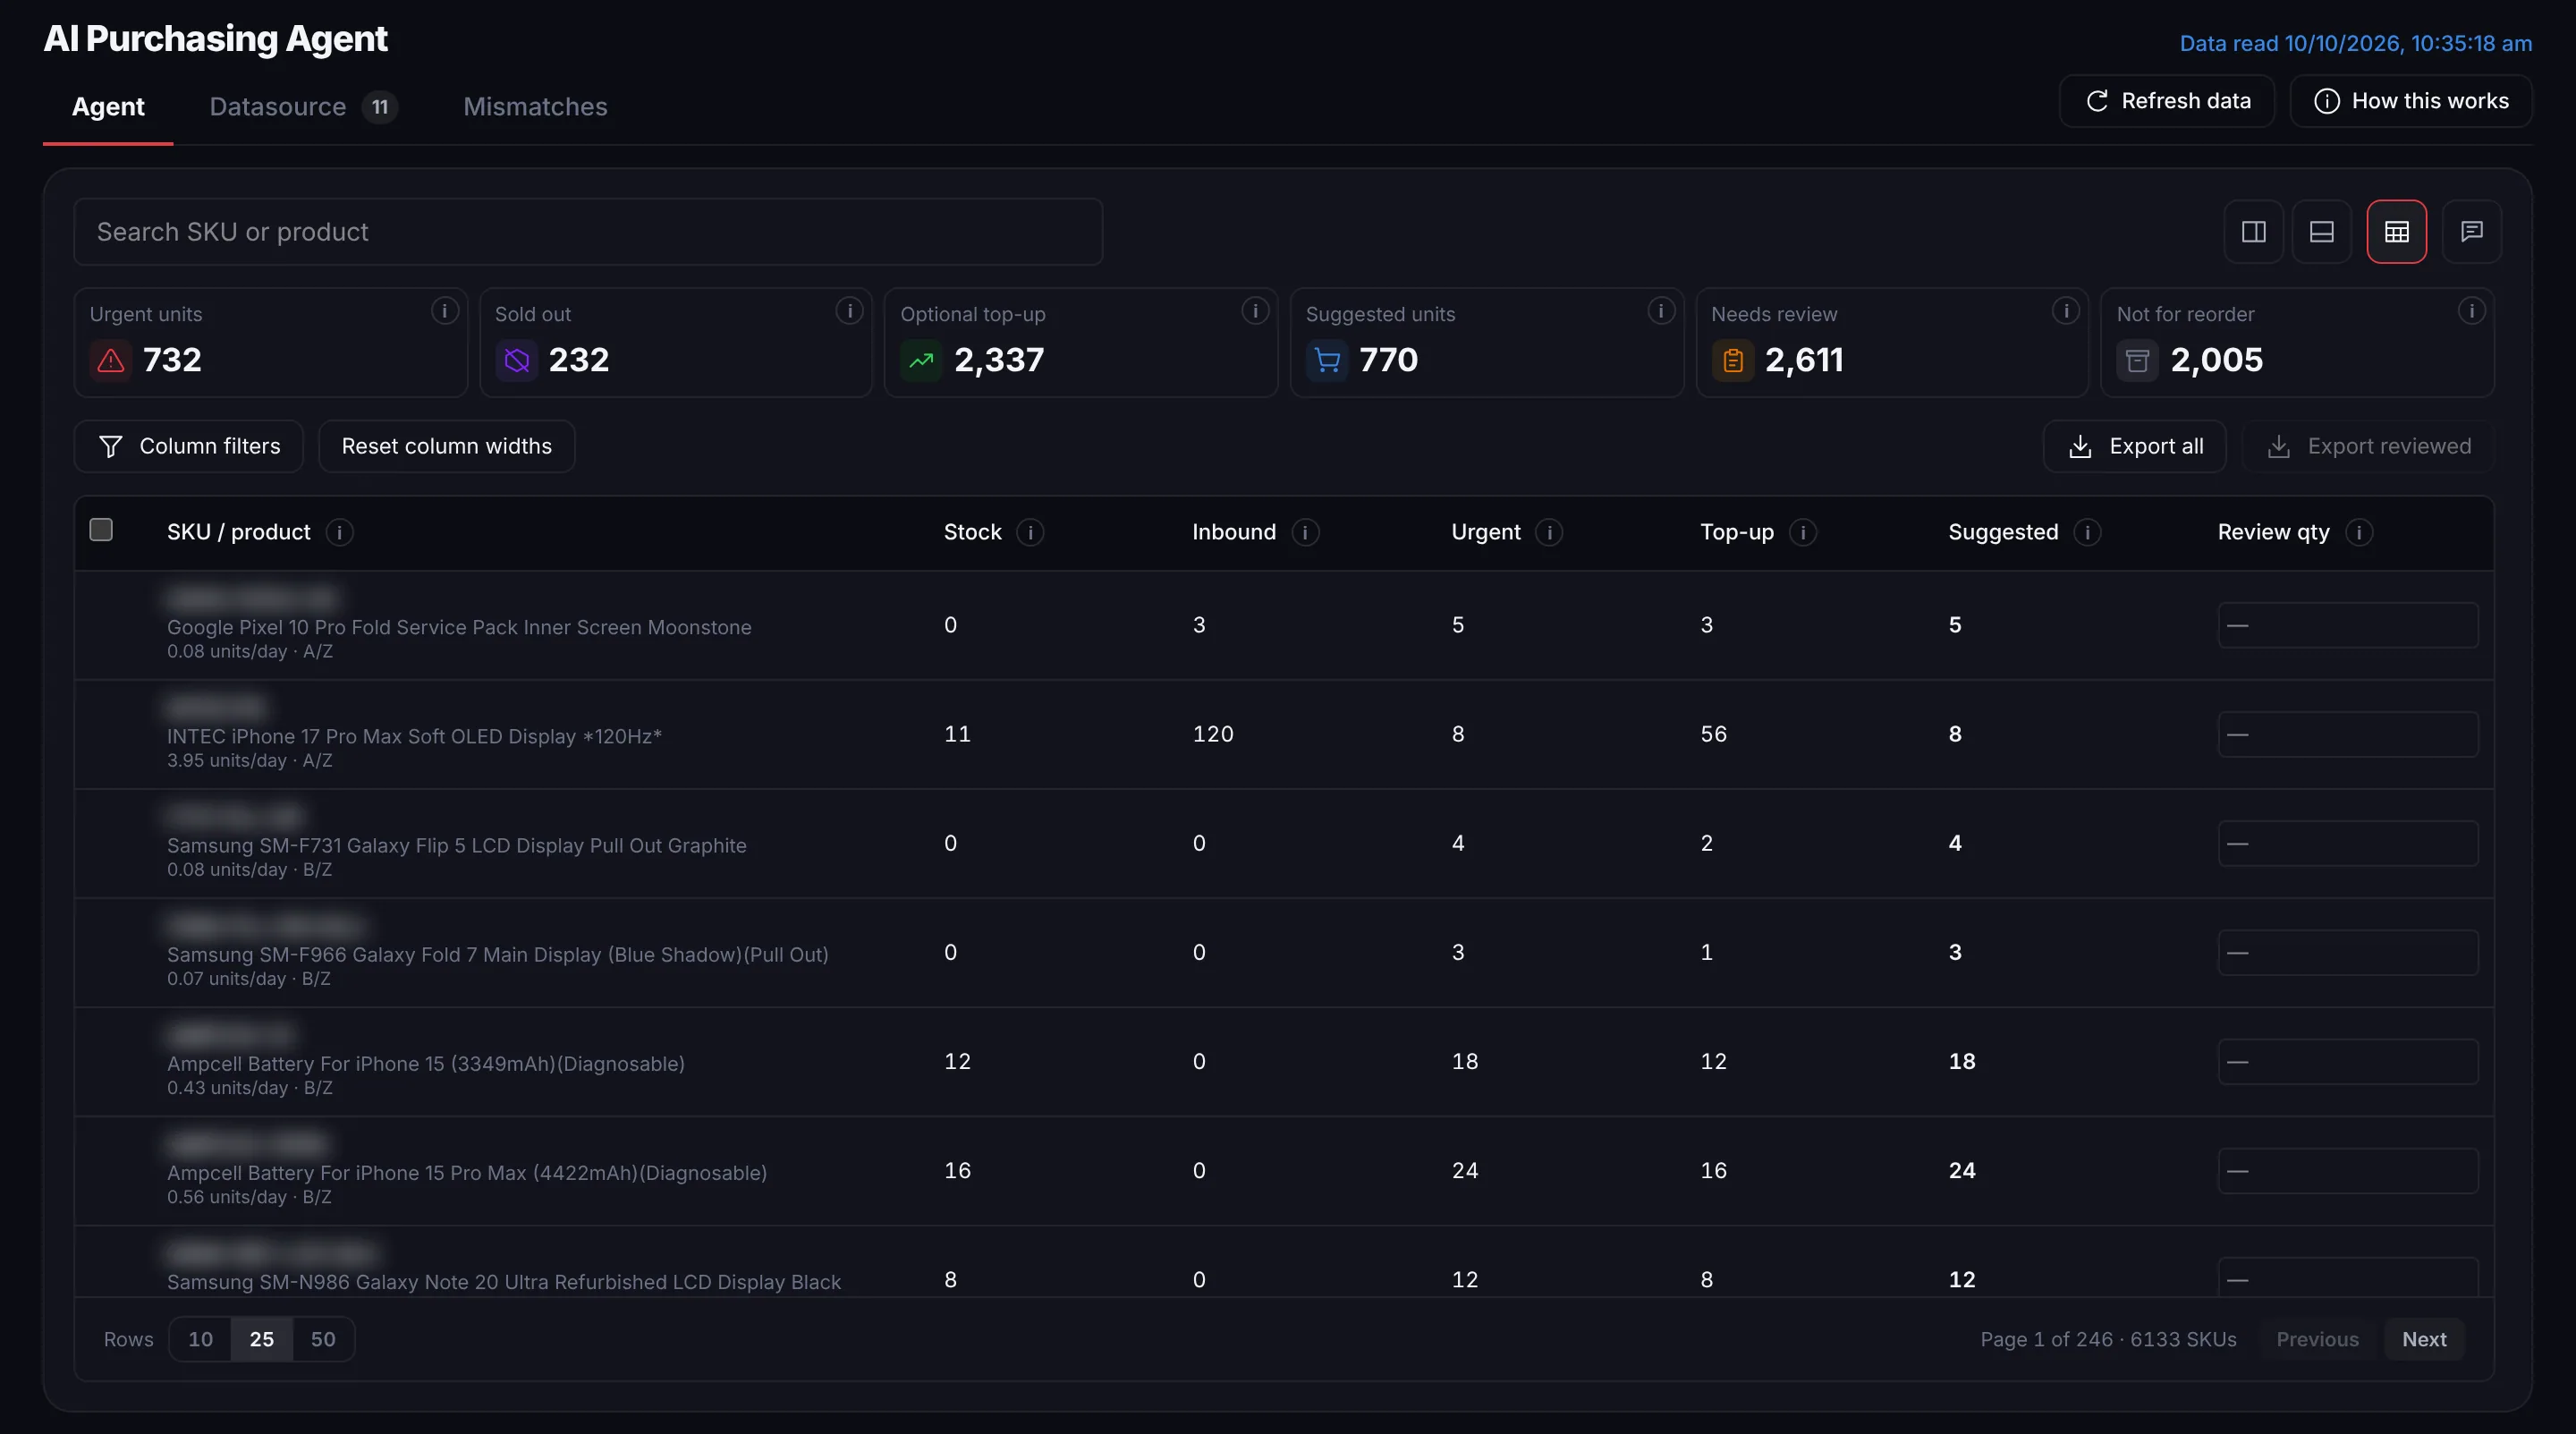This screenshot has height=1434, width=2576.
Task: Show info for Sold out card
Action: click(849, 311)
